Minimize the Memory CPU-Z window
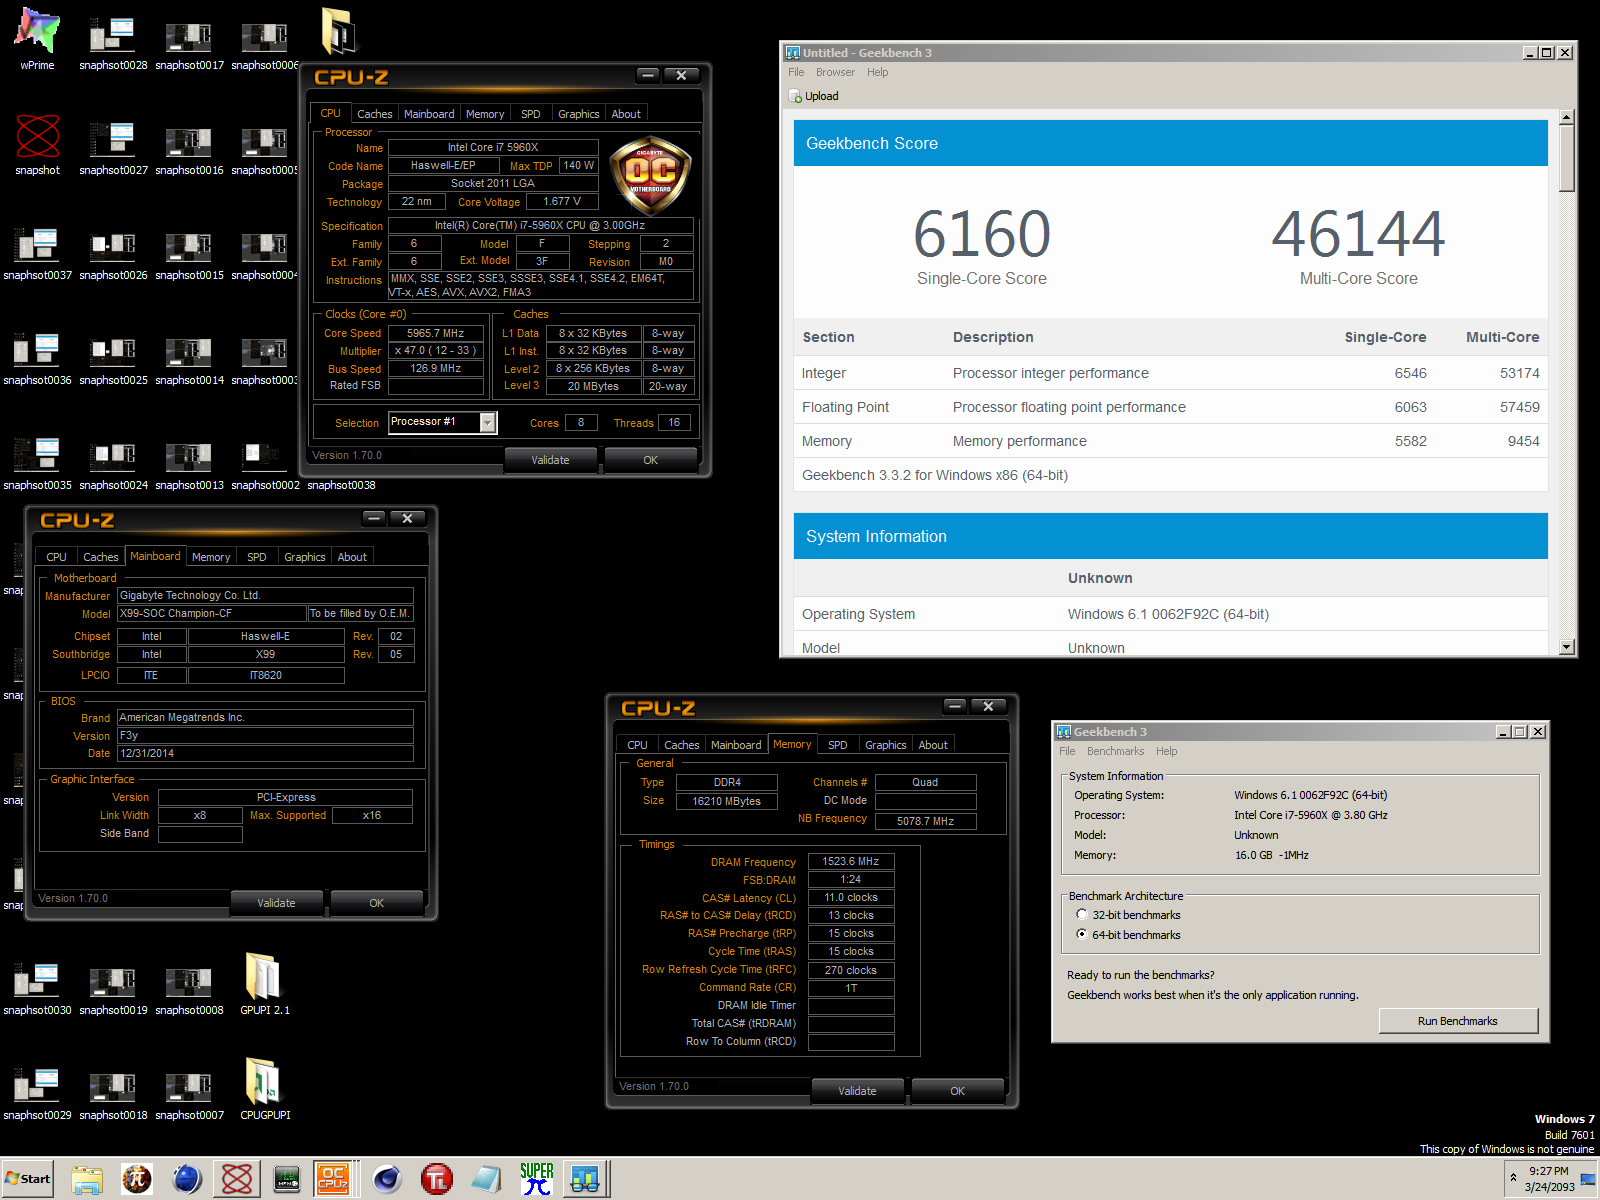The height and width of the screenshot is (1200, 1600). [955, 706]
